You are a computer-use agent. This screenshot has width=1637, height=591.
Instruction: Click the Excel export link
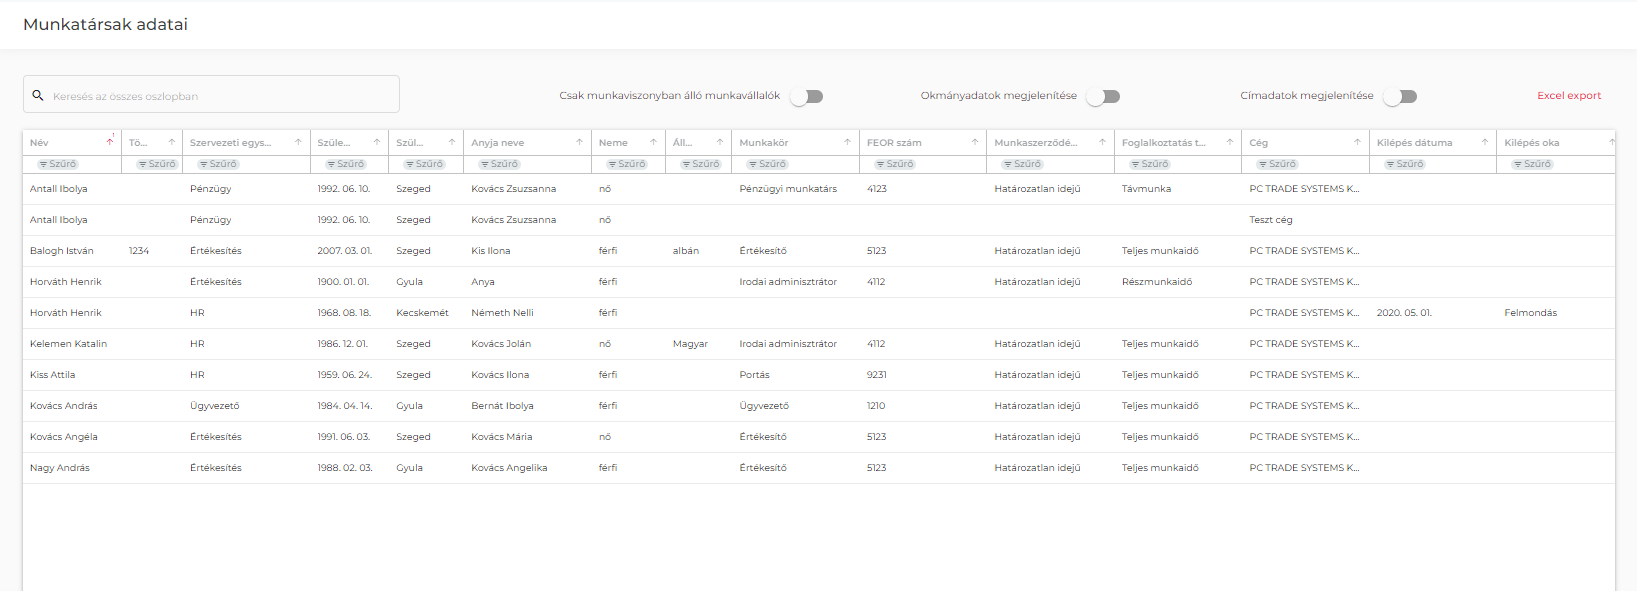coord(1568,96)
